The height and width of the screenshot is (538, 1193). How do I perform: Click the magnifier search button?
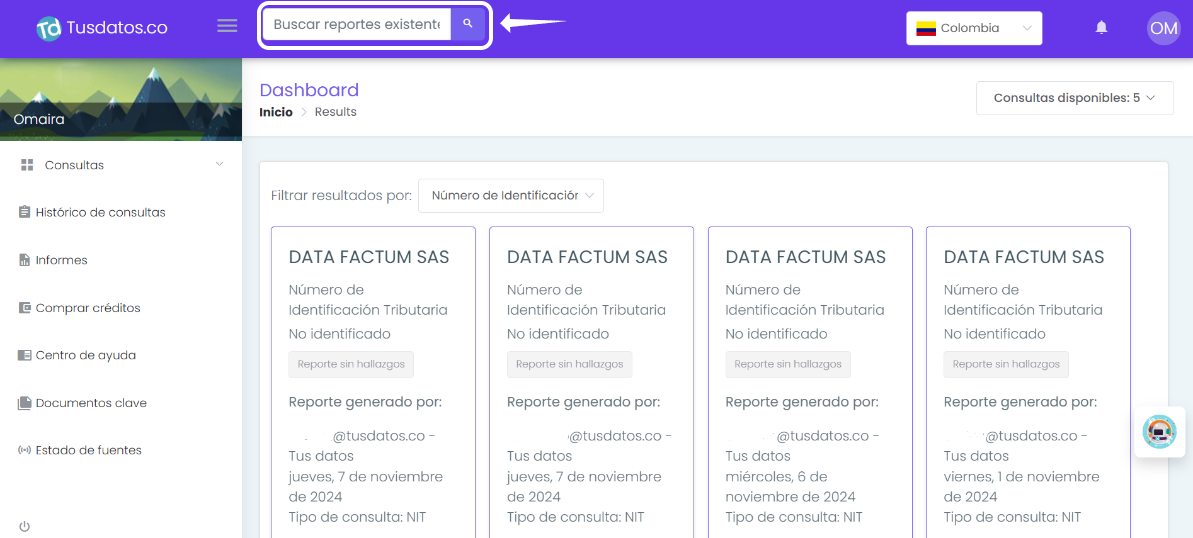click(x=468, y=24)
